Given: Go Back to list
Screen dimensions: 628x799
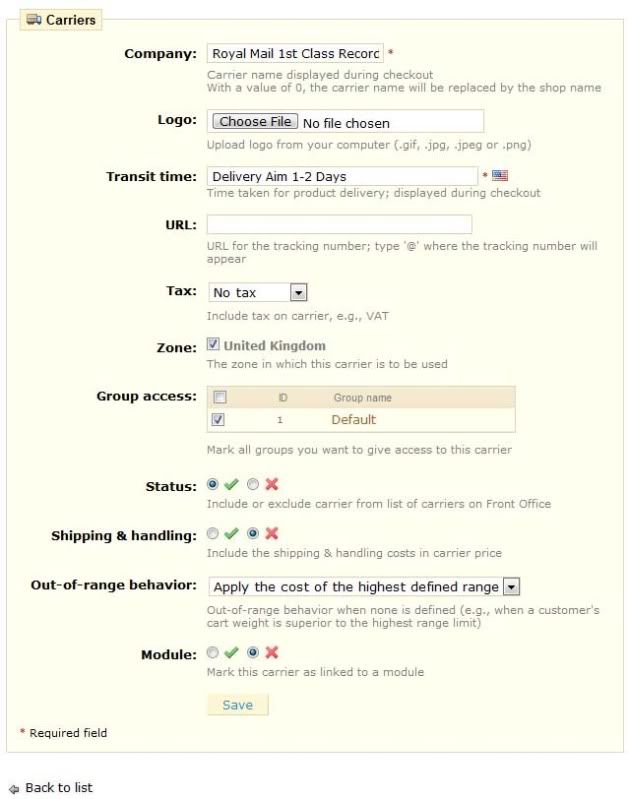Looking at the screenshot, I should 58,788.
